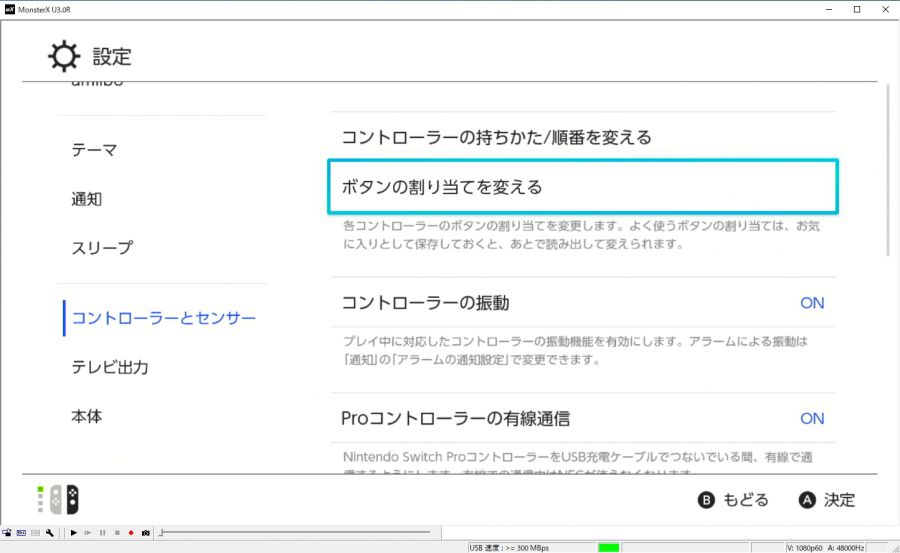Screen dimensions: 900x553
Task: Click the MonsterX app icon in the title bar
Action: (9, 9)
